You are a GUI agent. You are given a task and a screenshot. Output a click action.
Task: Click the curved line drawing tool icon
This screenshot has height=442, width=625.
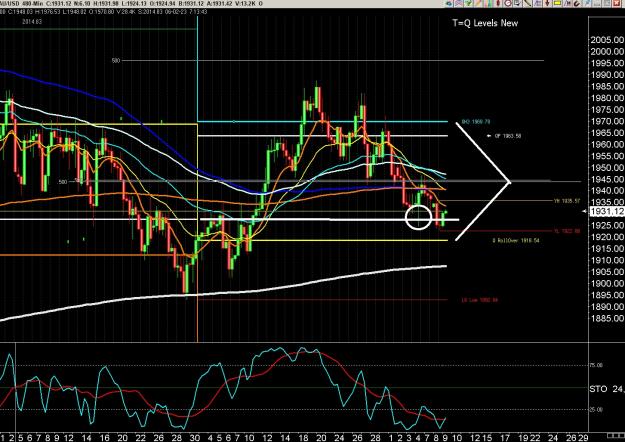(x=527, y=3)
